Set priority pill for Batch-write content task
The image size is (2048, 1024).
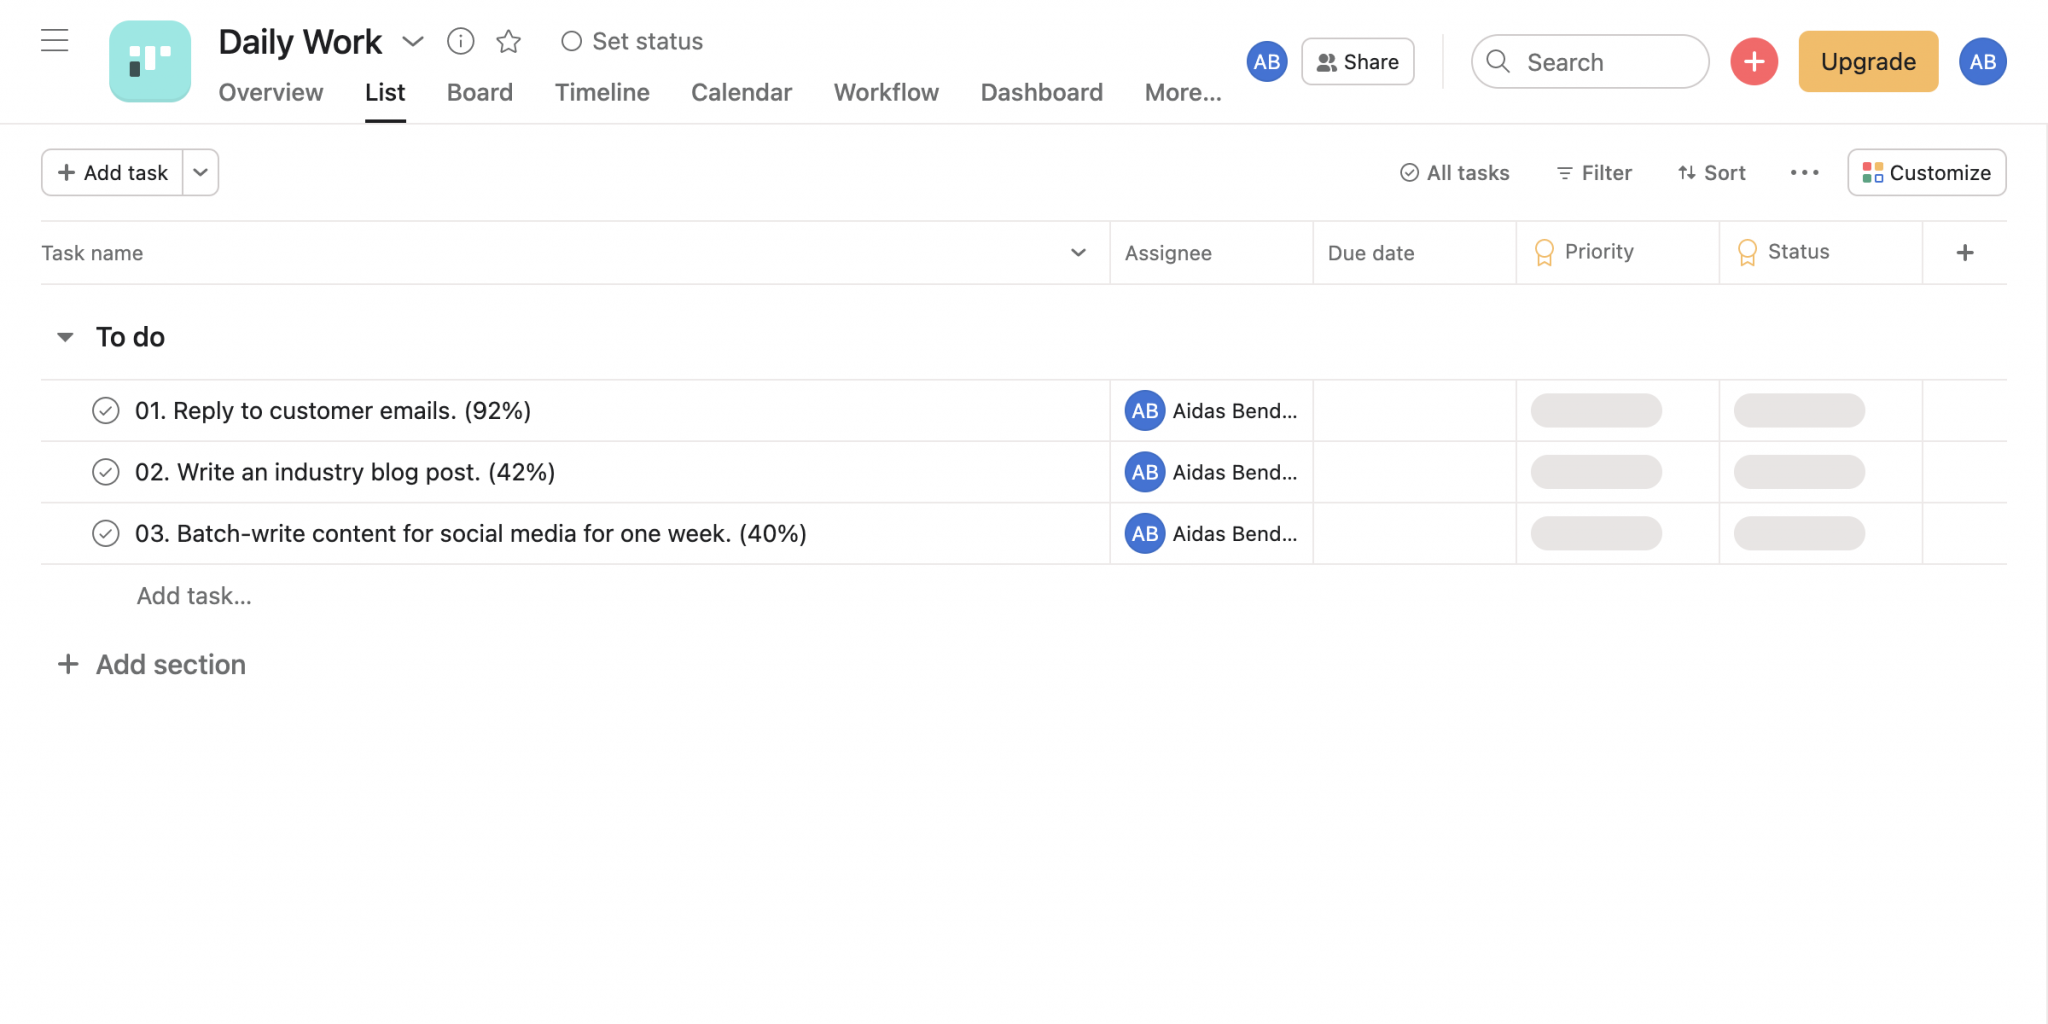coord(1596,534)
